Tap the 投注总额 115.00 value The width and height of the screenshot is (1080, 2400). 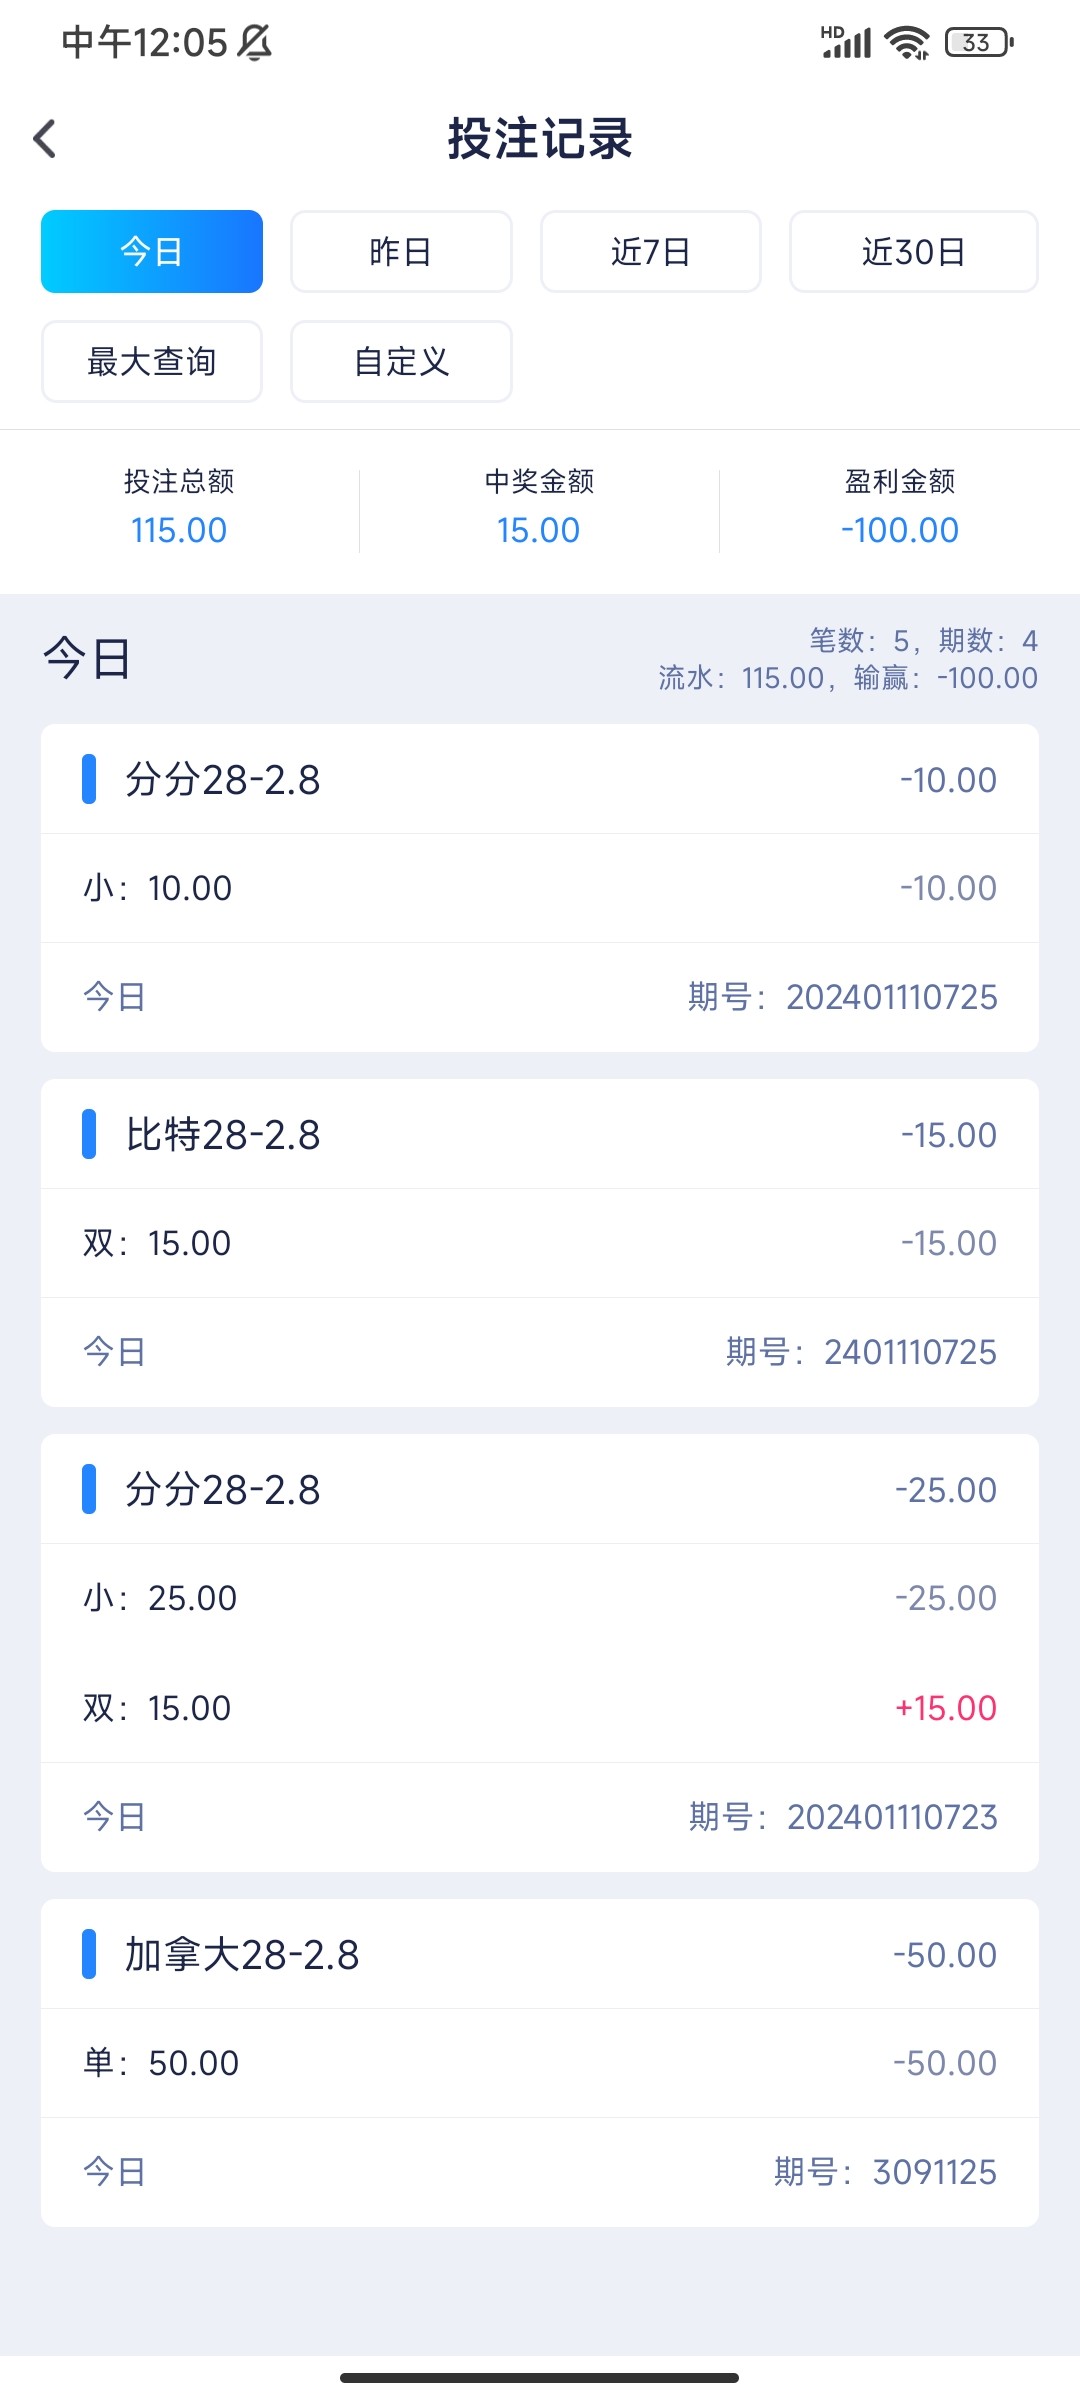pyautogui.click(x=179, y=530)
